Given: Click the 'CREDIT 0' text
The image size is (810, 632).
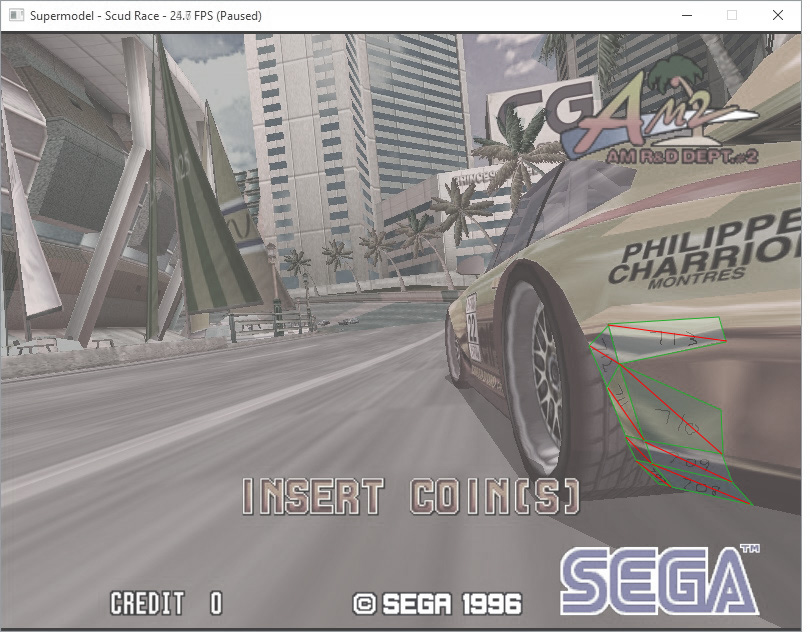Looking at the screenshot, I should pos(166,603).
